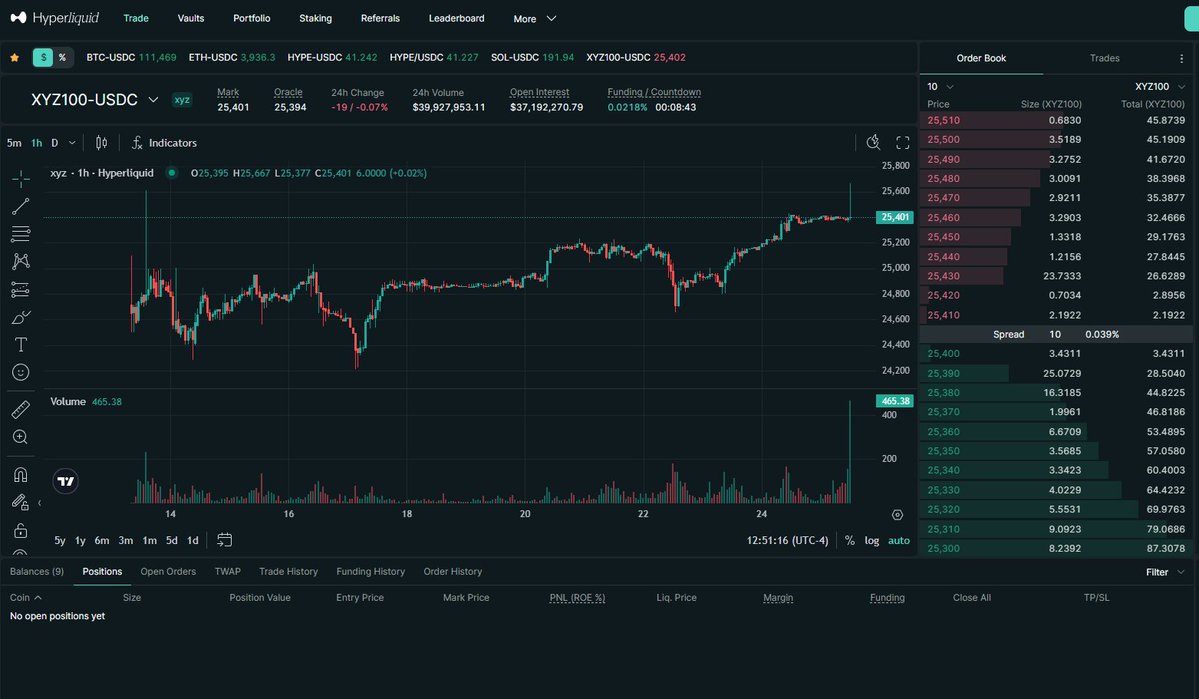This screenshot has width=1199, height=699.
Task: Open the Leaderboard page
Action: (457, 18)
